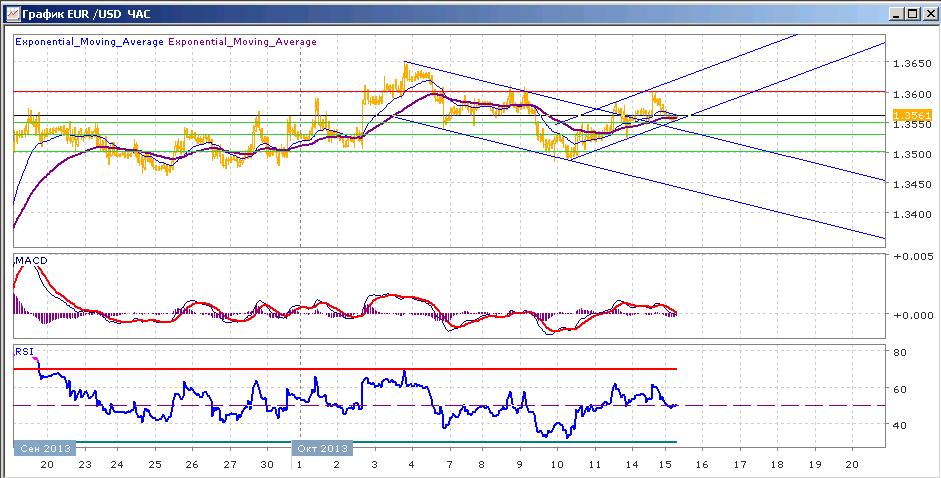
Task: Maximize the EUR/USD chart window
Action: pyautogui.click(x=912, y=13)
